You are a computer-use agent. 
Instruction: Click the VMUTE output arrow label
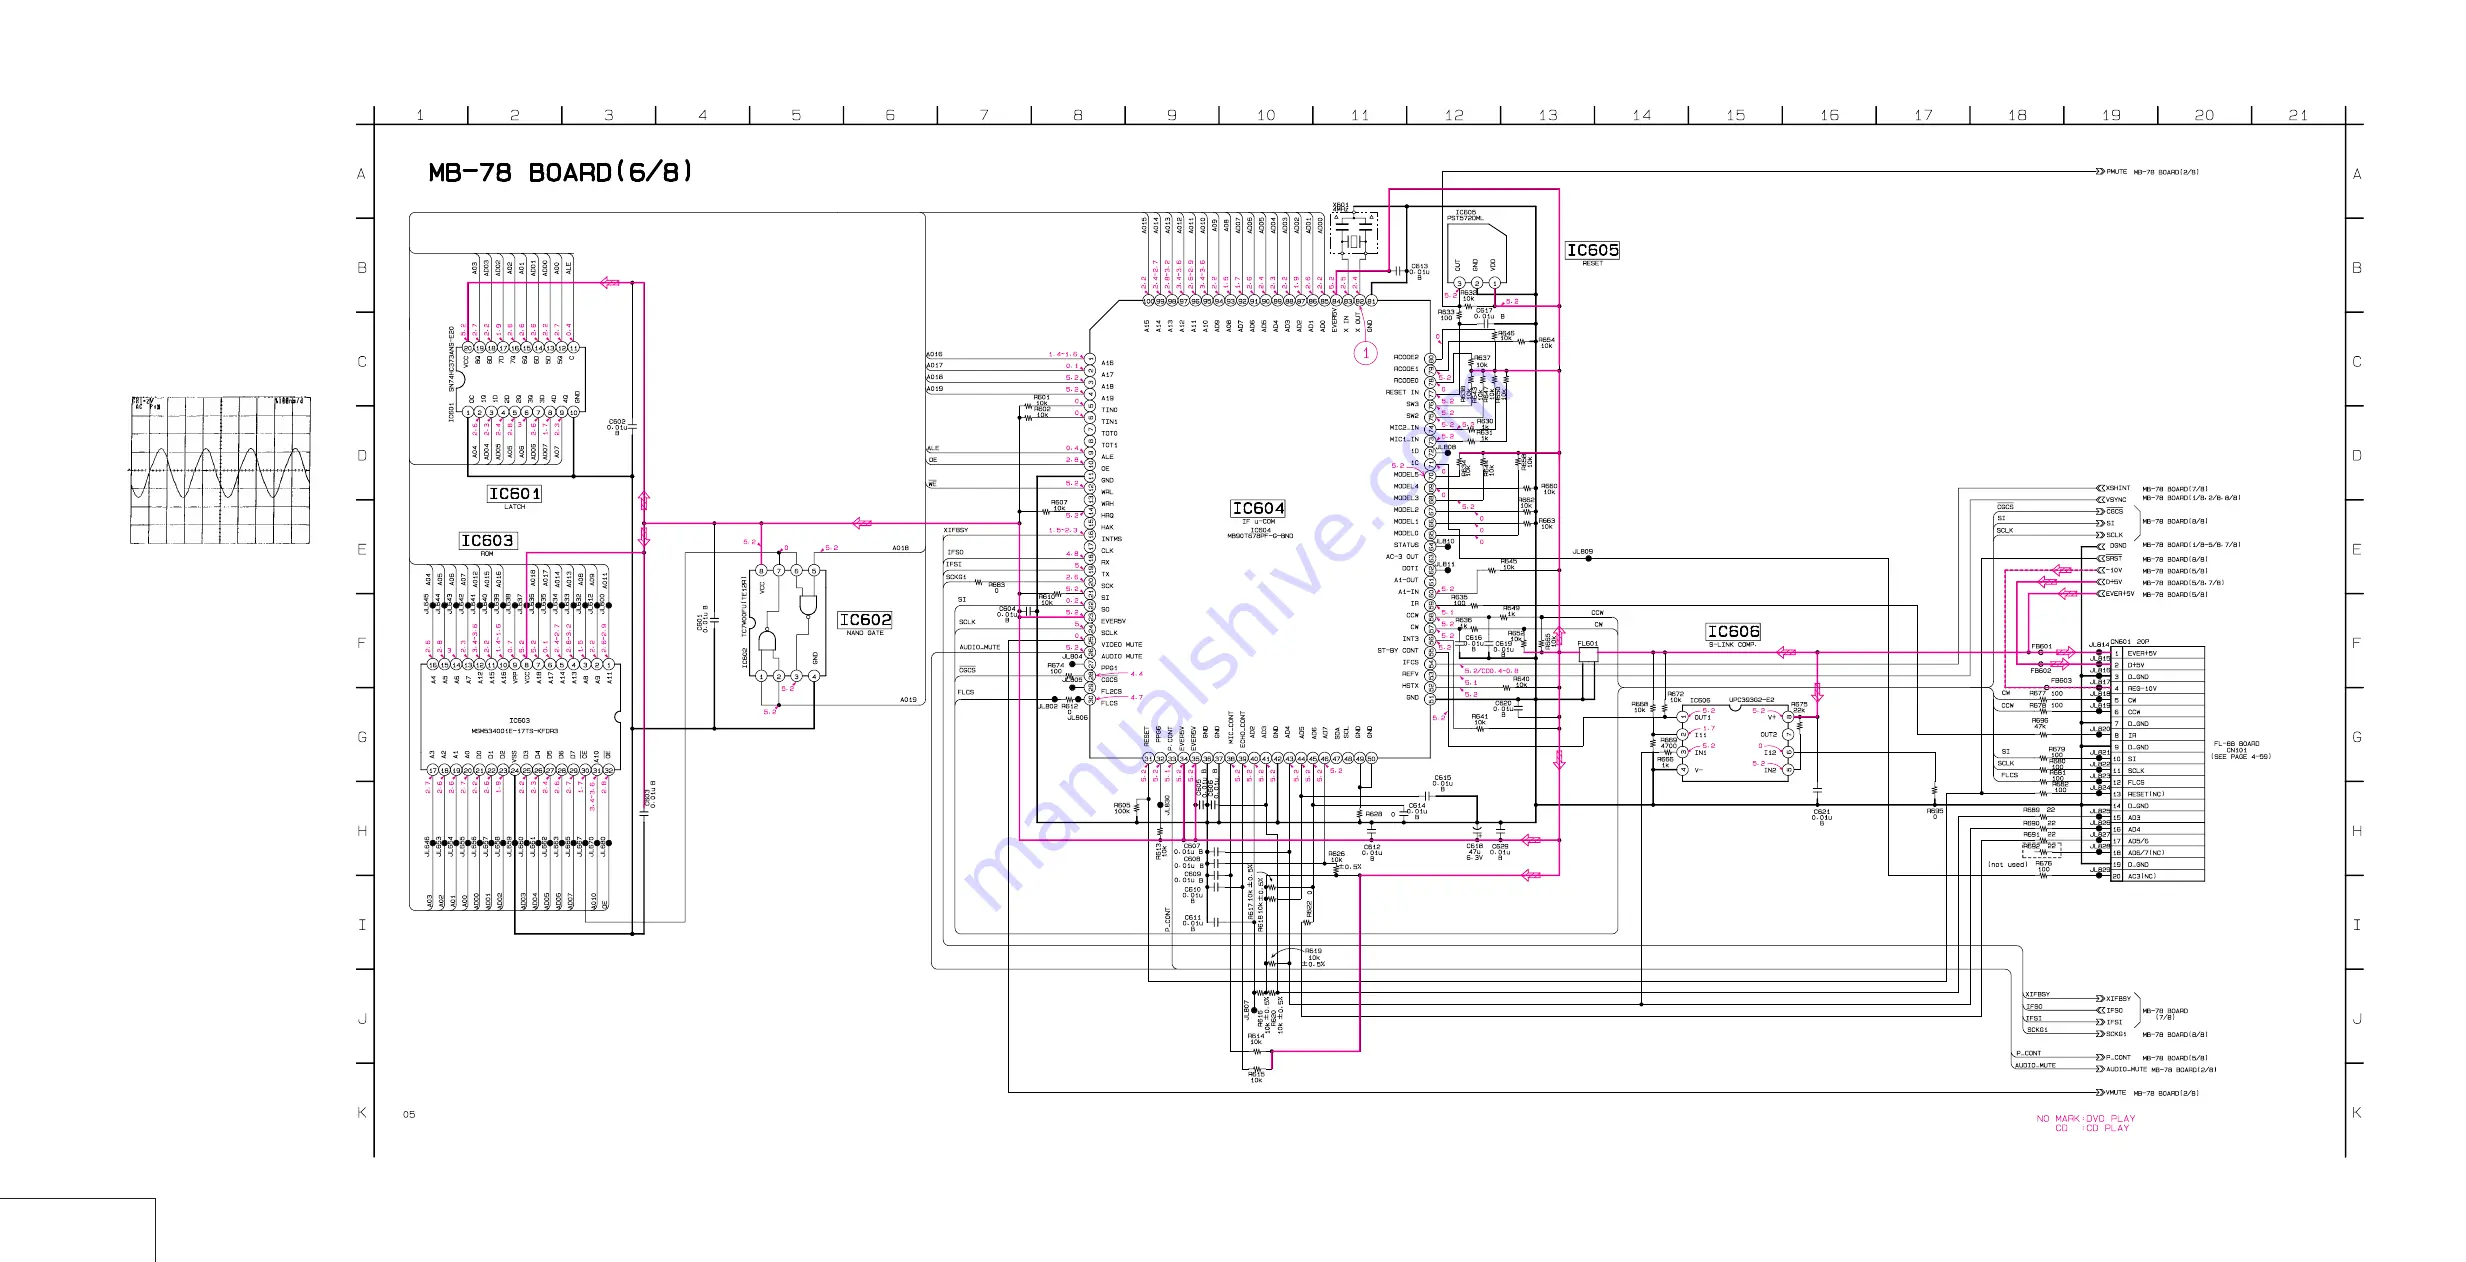pos(2116,1094)
